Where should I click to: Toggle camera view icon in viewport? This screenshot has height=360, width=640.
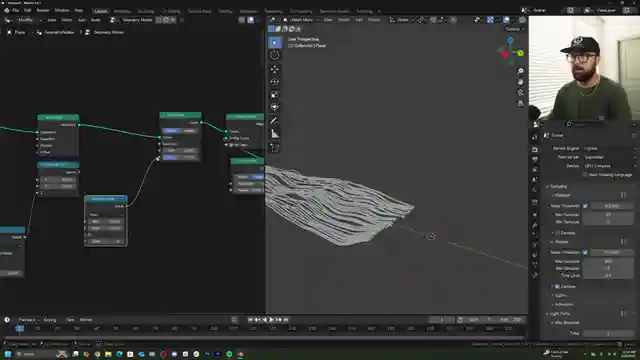click(520, 93)
